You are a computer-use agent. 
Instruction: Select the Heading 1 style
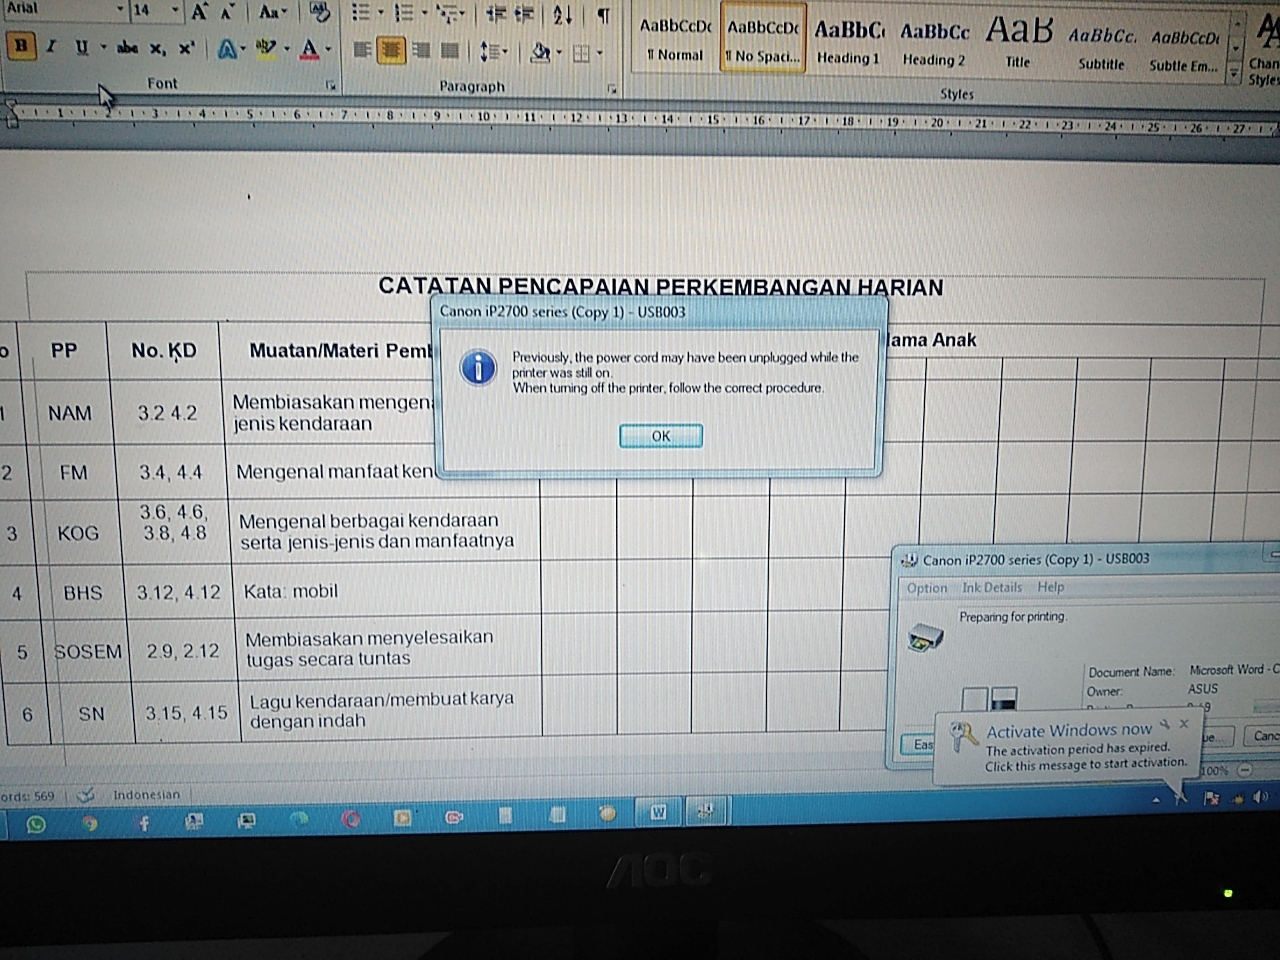tap(848, 40)
